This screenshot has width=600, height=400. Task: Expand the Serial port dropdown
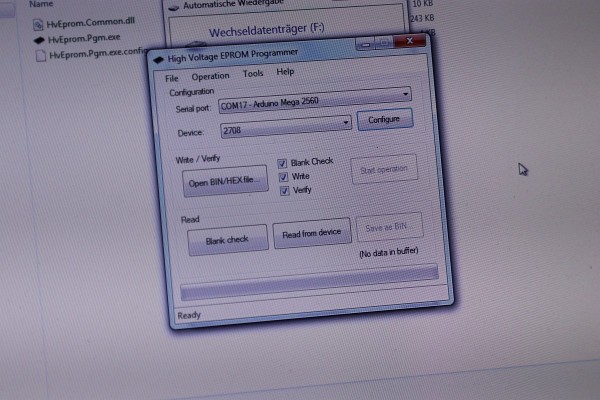407,94
